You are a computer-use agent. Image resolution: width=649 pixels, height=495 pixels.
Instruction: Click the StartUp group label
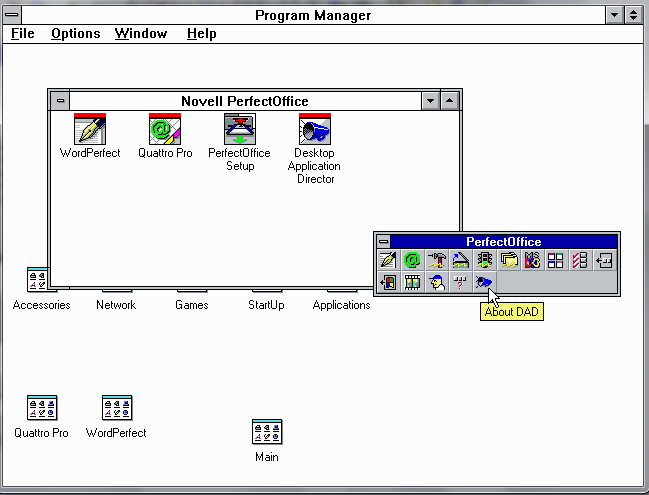click(x=266, y=305)
